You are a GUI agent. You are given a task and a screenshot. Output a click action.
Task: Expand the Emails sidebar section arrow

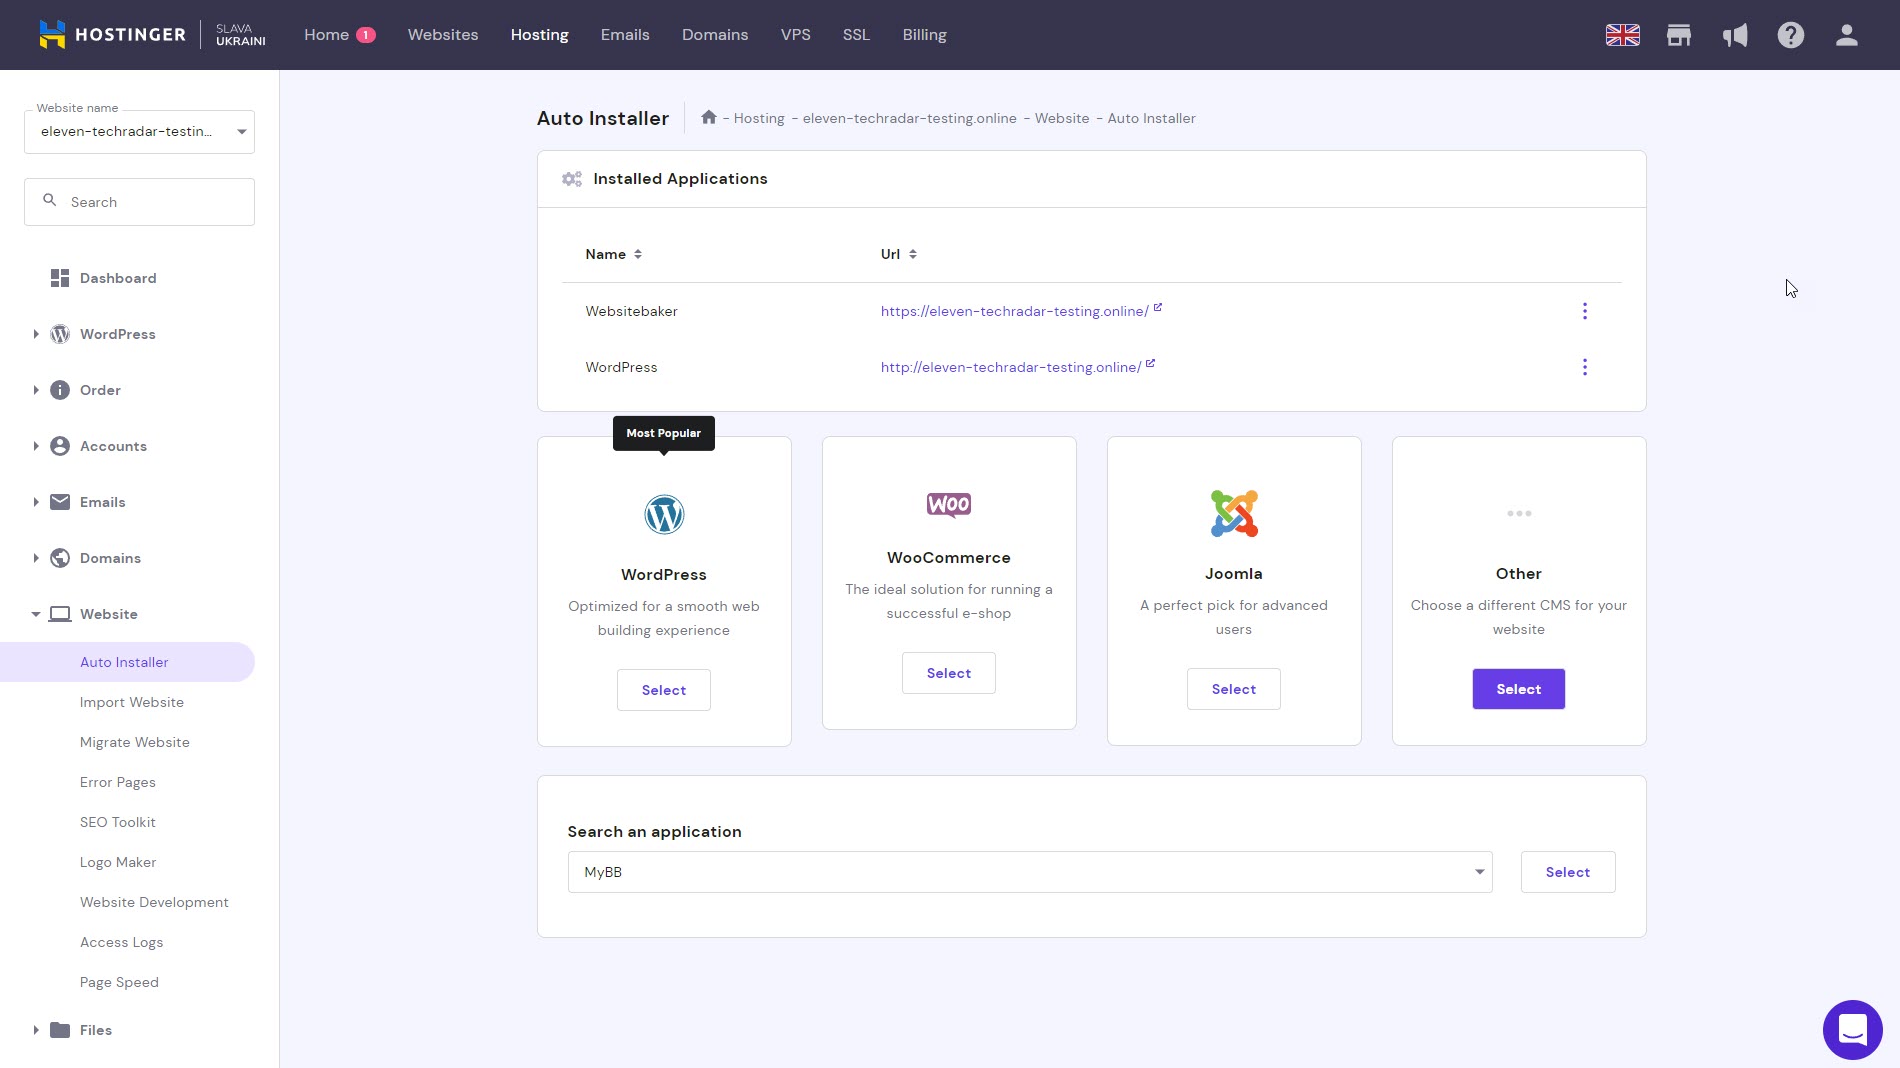tap(36, 502)
